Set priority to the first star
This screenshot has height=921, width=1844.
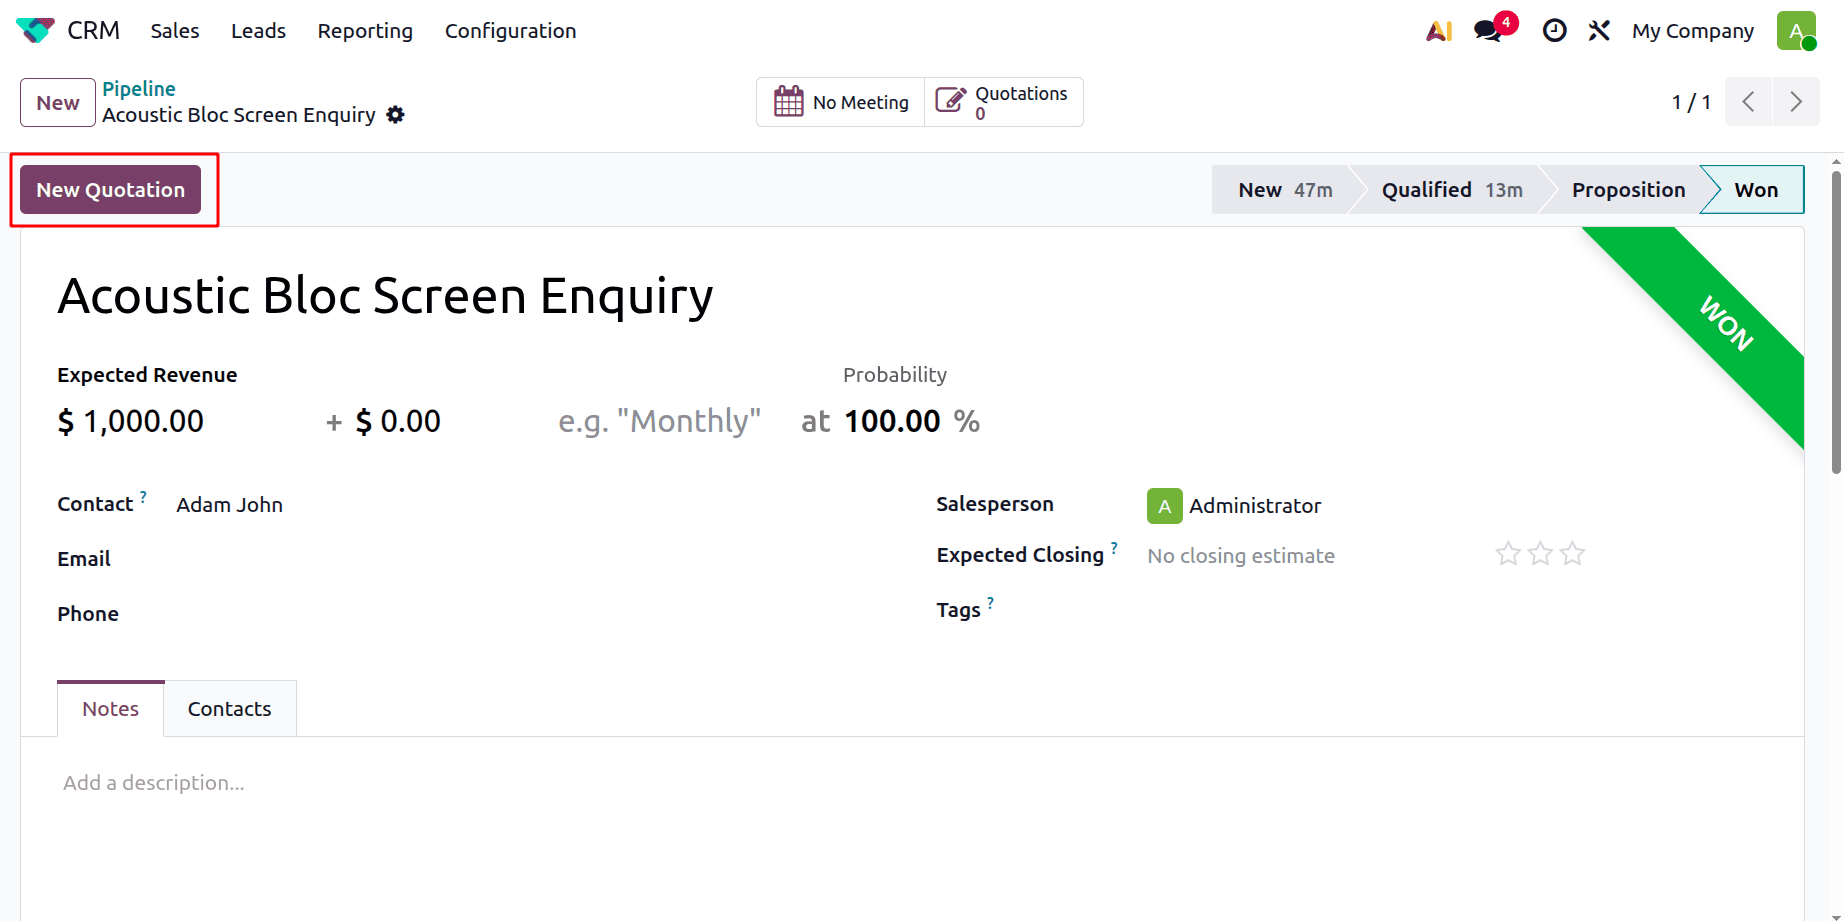[1508, 553]
